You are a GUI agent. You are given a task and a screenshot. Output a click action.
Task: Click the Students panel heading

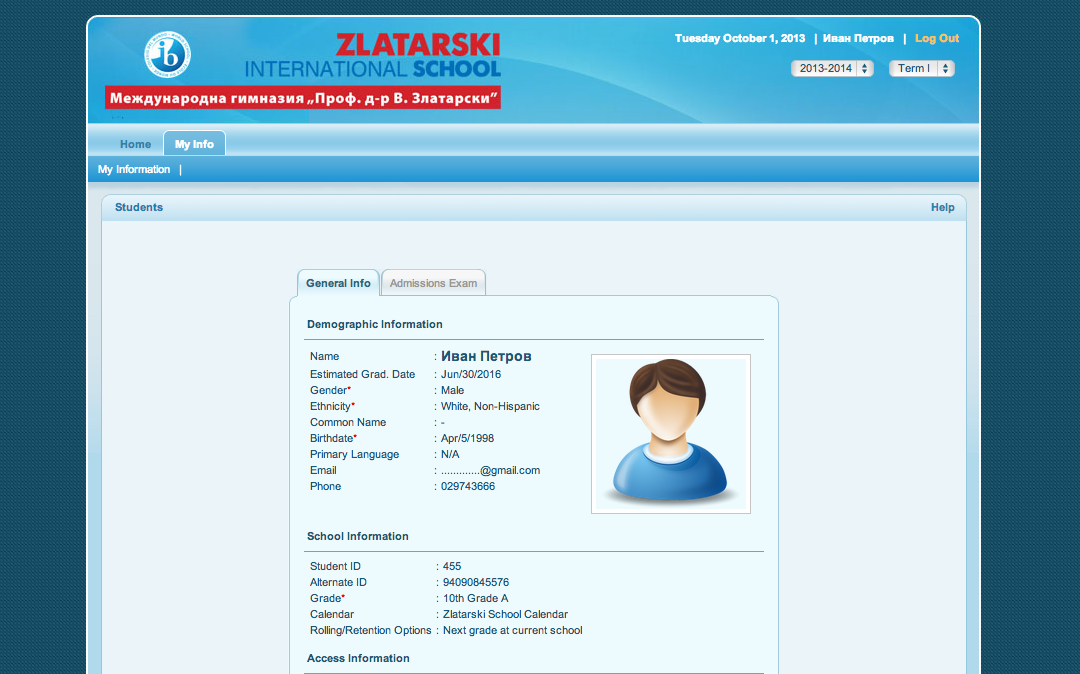[x=139, y=208]
